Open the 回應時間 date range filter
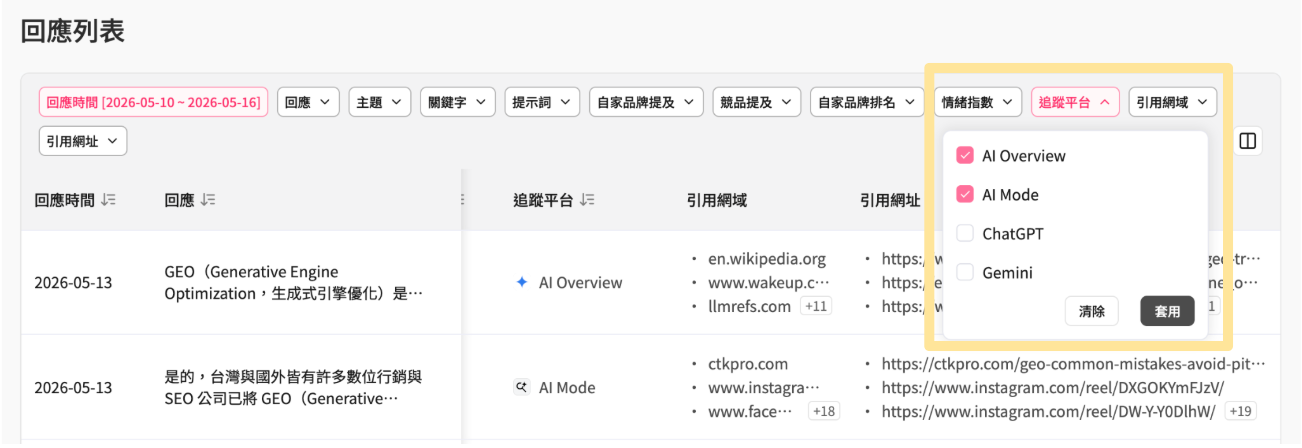1302x448 pixels. click(154, 102)
